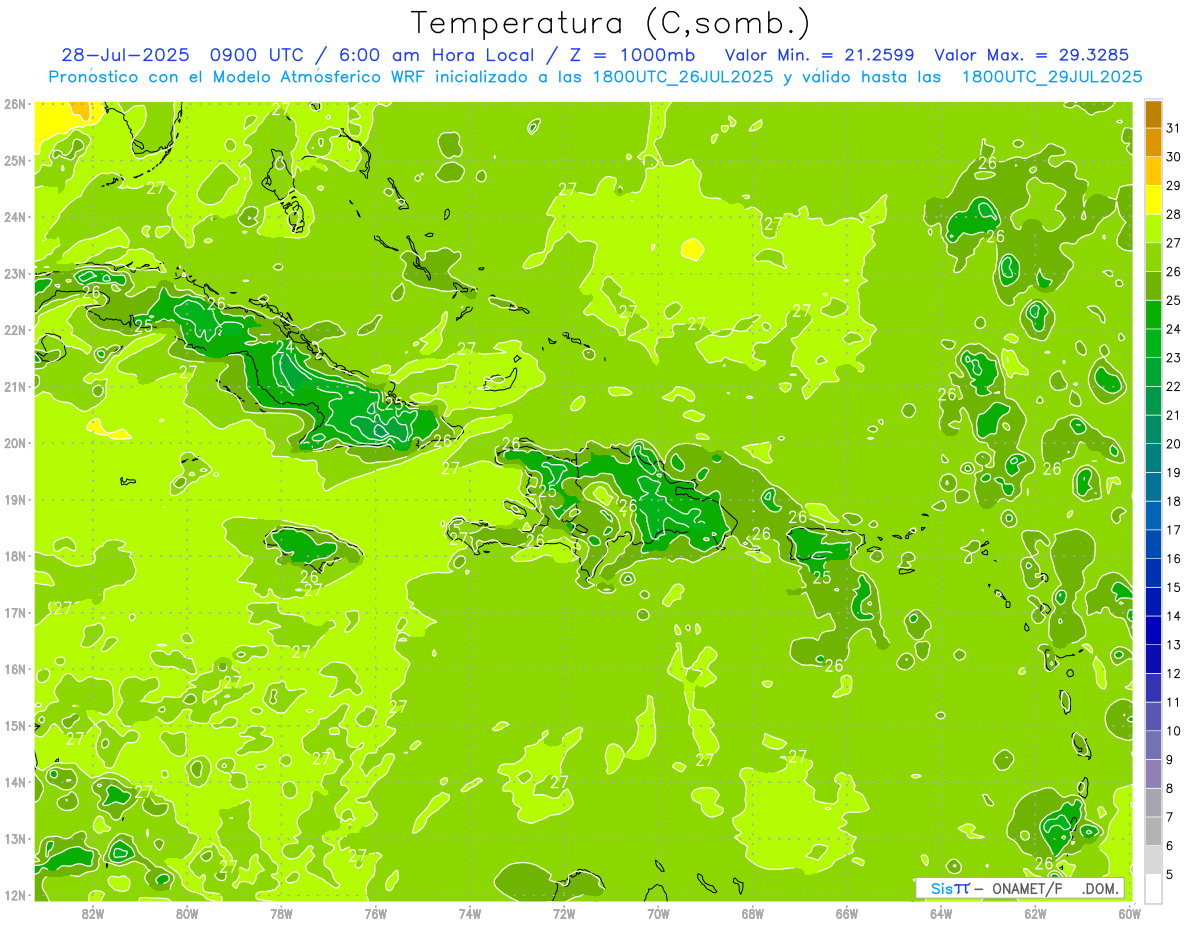Click the Sisπ – ONAMET/F .DOM. credit box
1200x927 pixels.
point(1020,888)
